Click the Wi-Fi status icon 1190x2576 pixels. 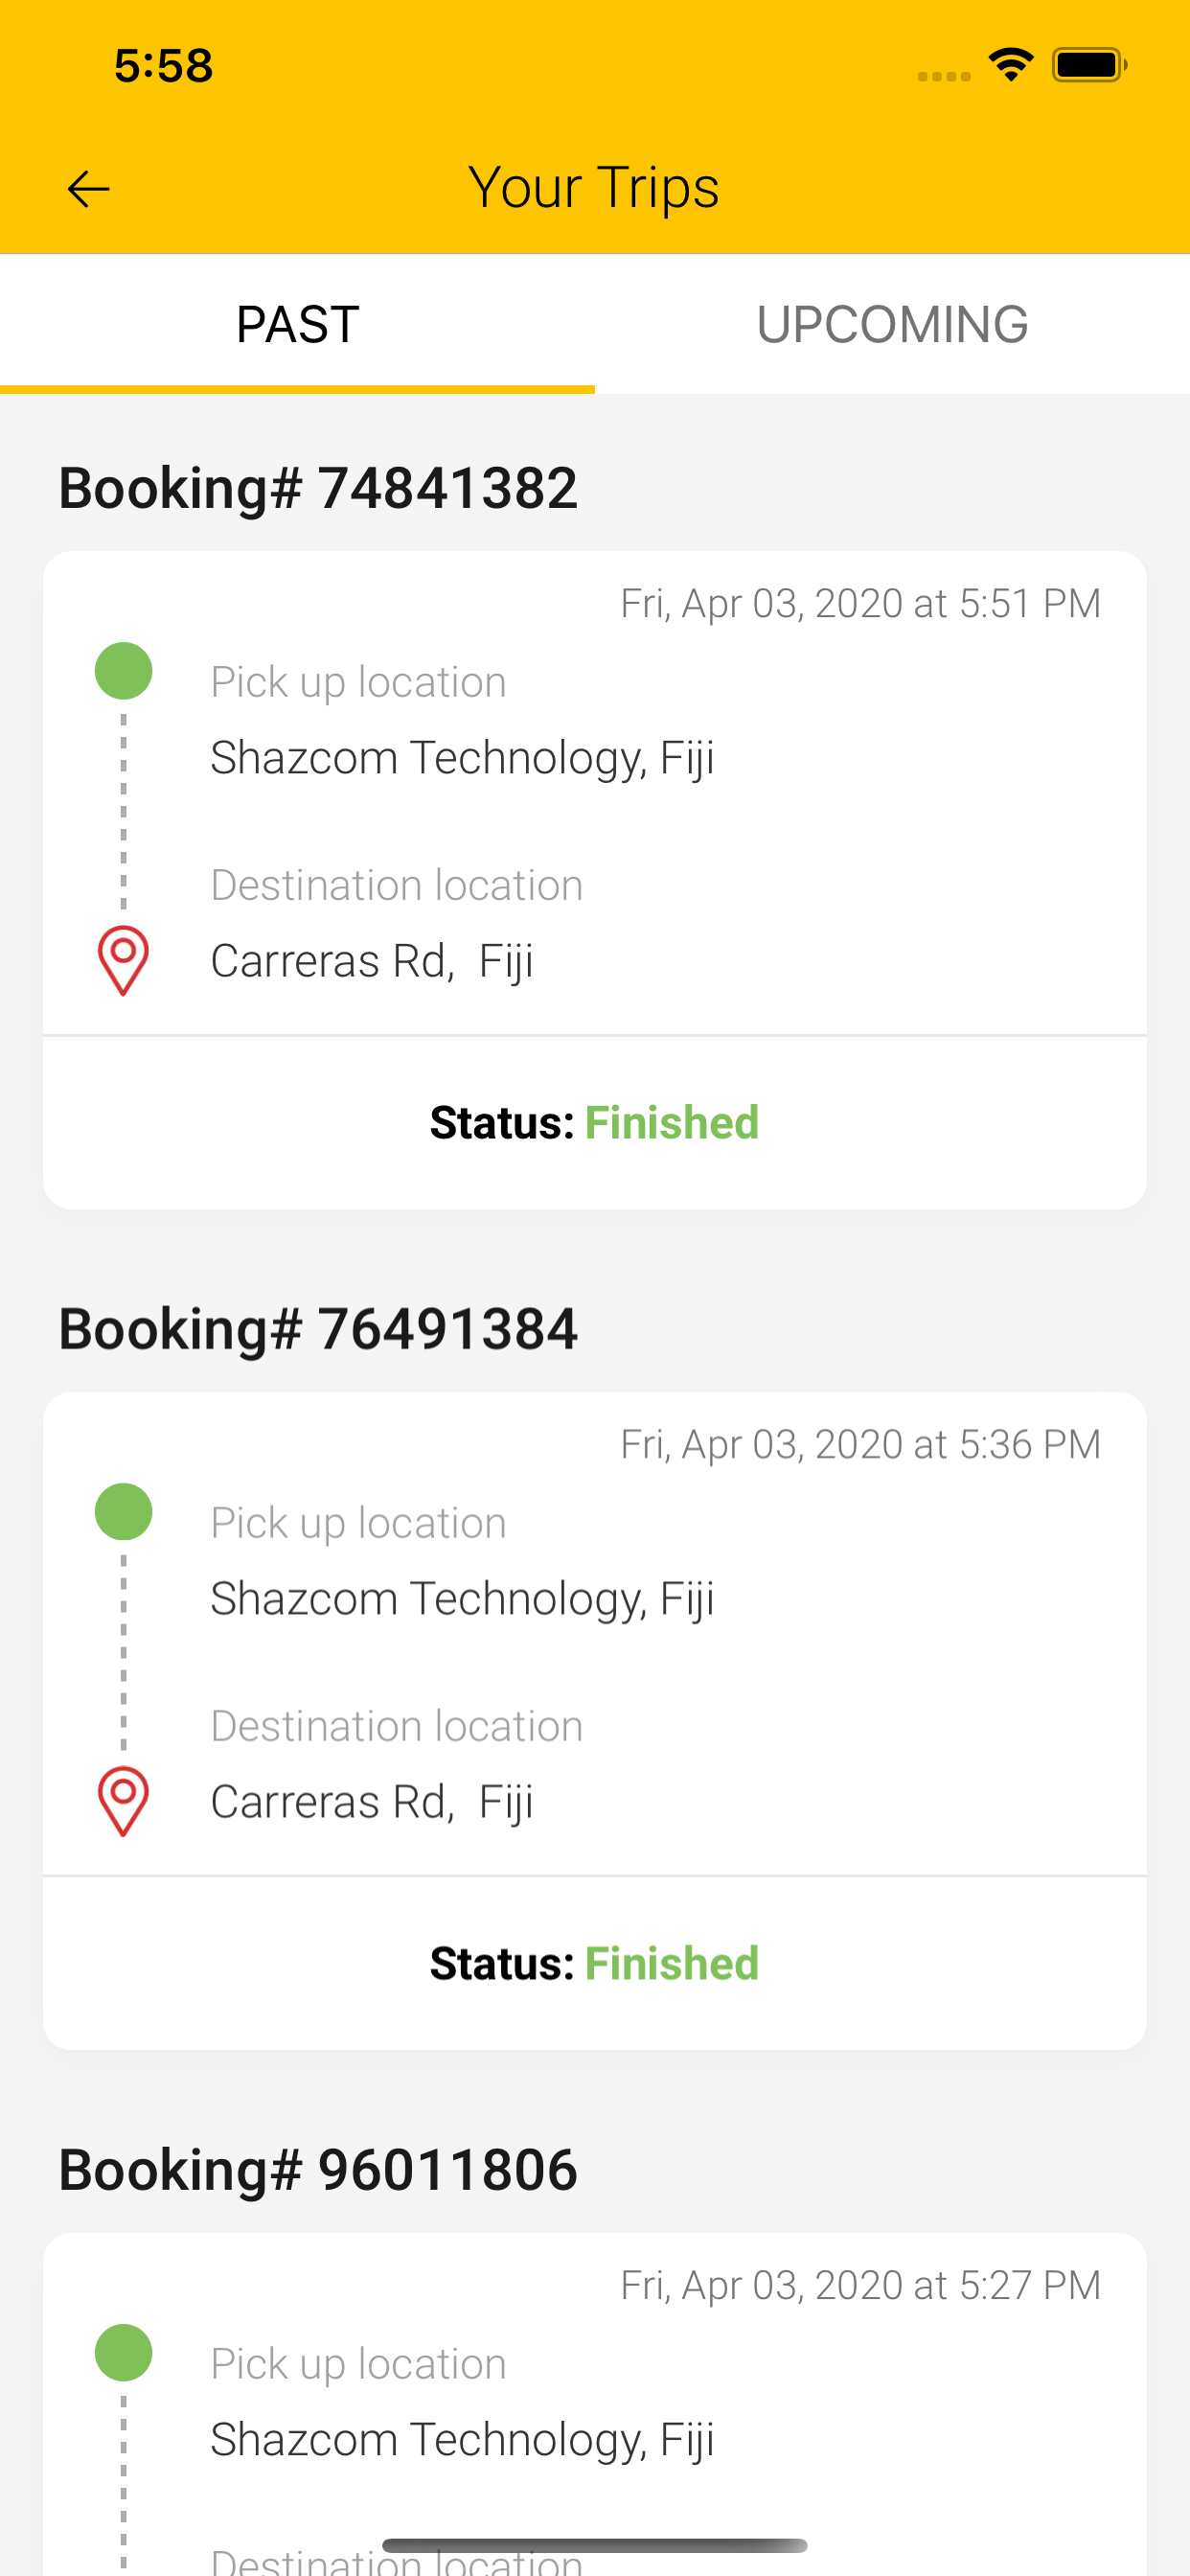pos(1011,65)
